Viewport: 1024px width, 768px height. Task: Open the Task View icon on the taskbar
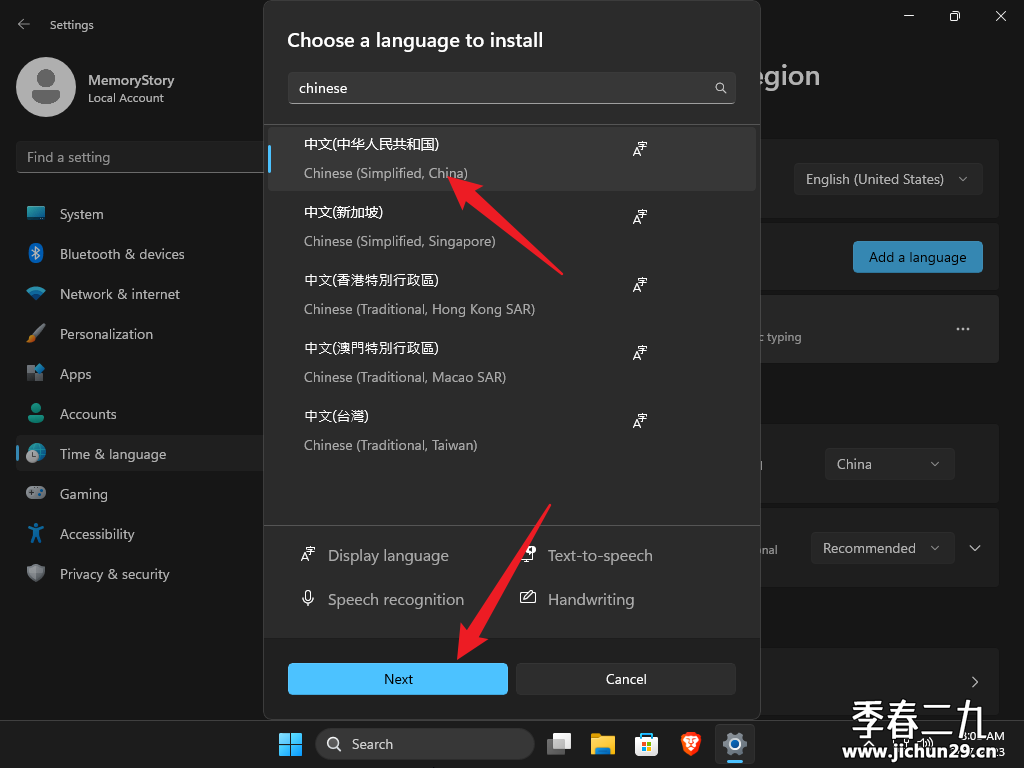(559, 744)
